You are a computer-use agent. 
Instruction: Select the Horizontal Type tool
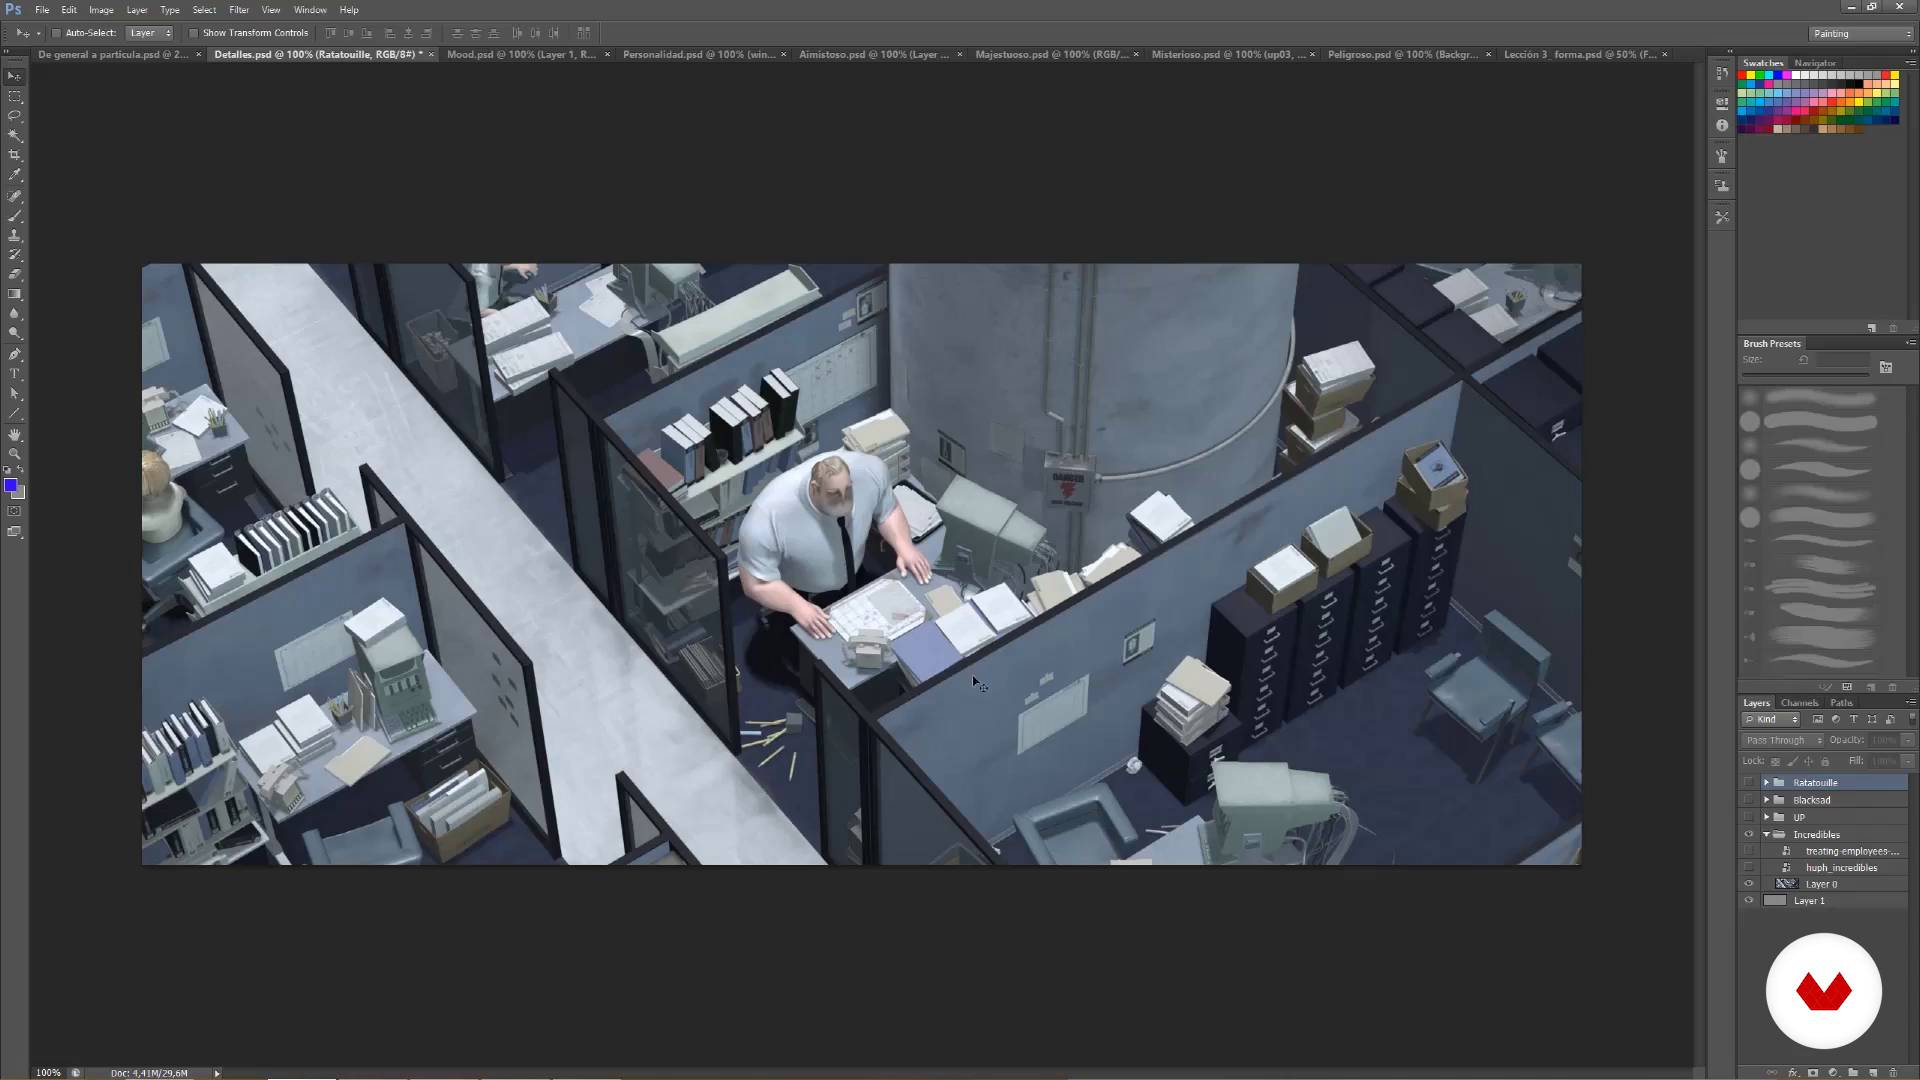coord(15,373)
